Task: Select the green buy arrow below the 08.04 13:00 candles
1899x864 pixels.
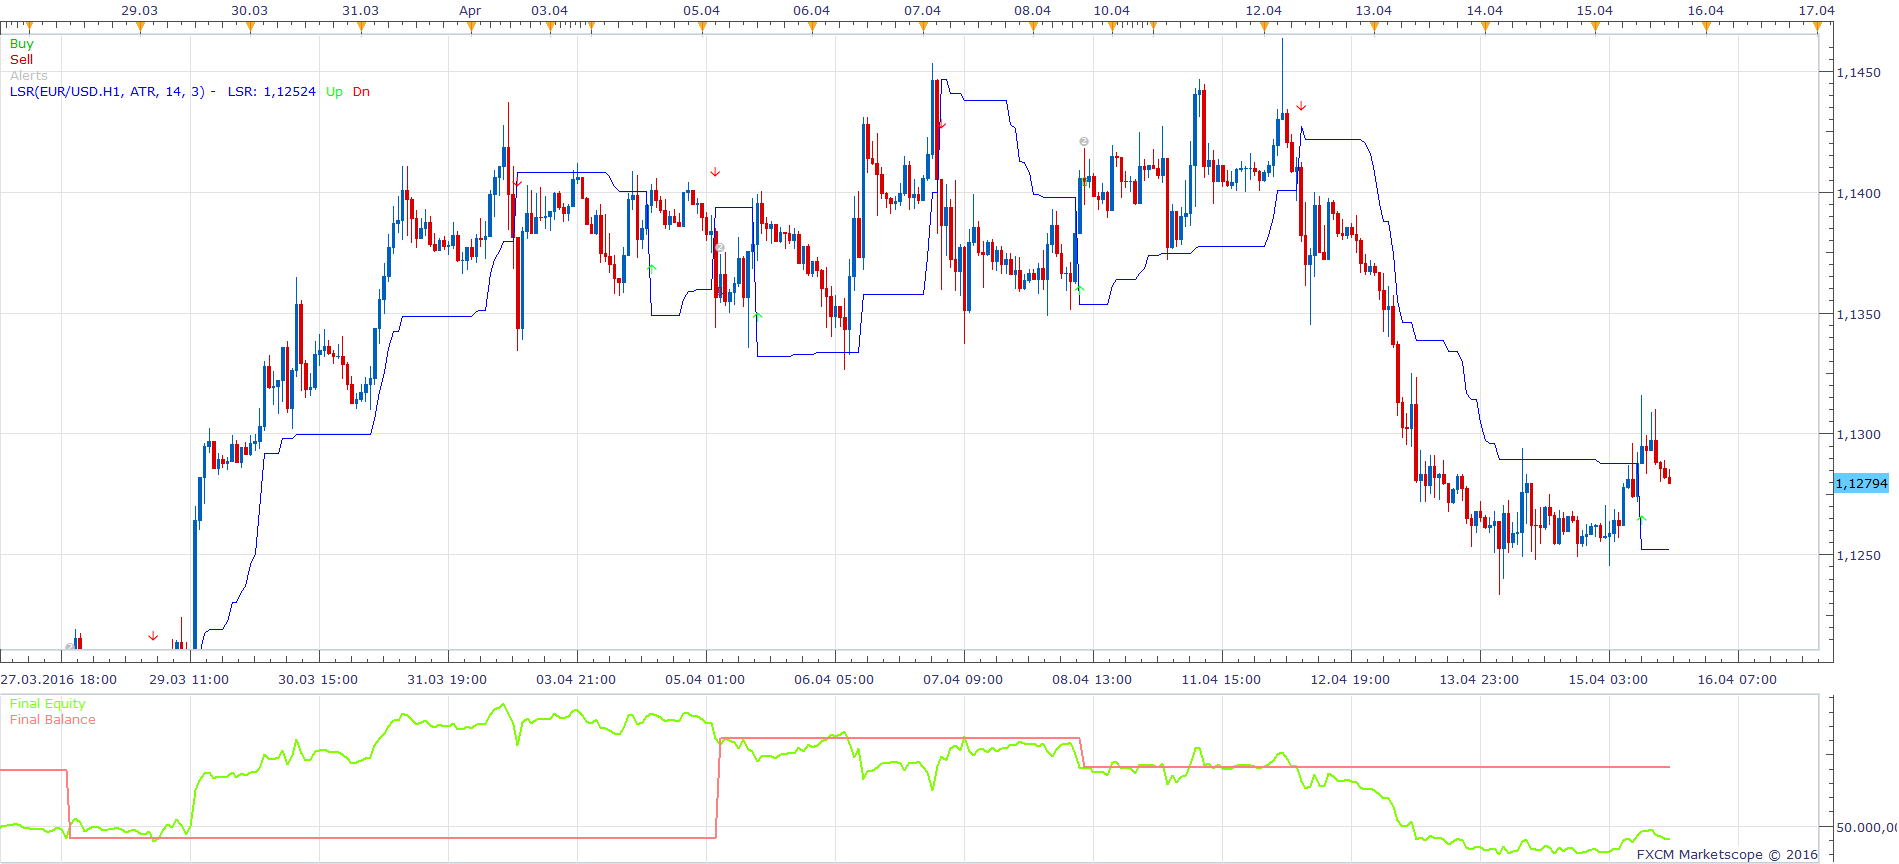Action: point(1080,289)
